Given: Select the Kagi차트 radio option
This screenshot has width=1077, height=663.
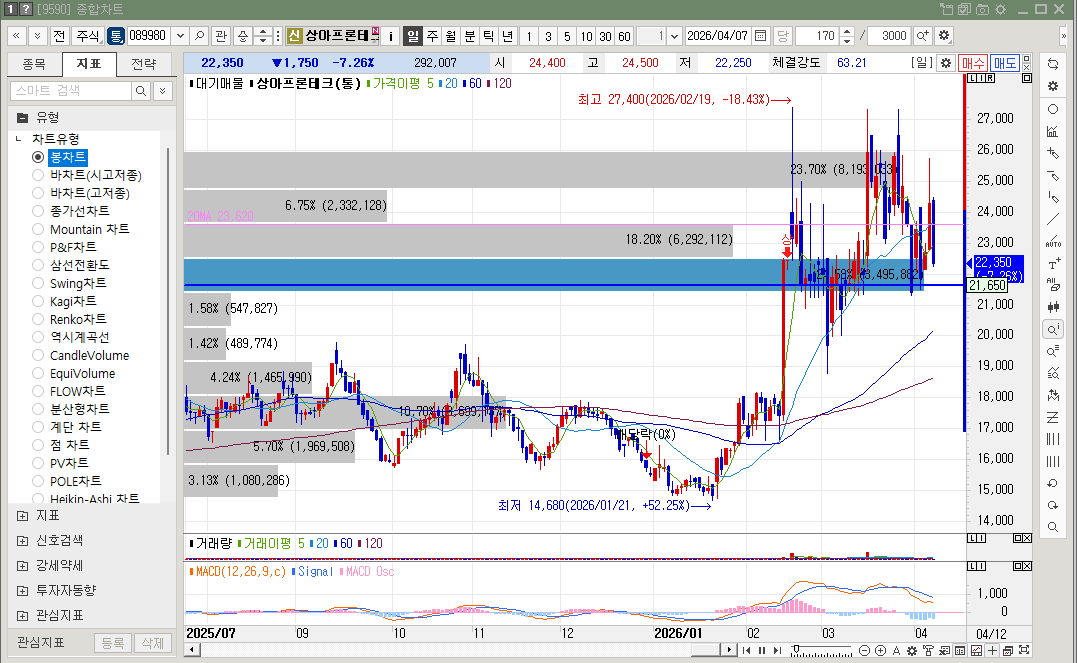Looking at the screenshot, I should point(38,302).
